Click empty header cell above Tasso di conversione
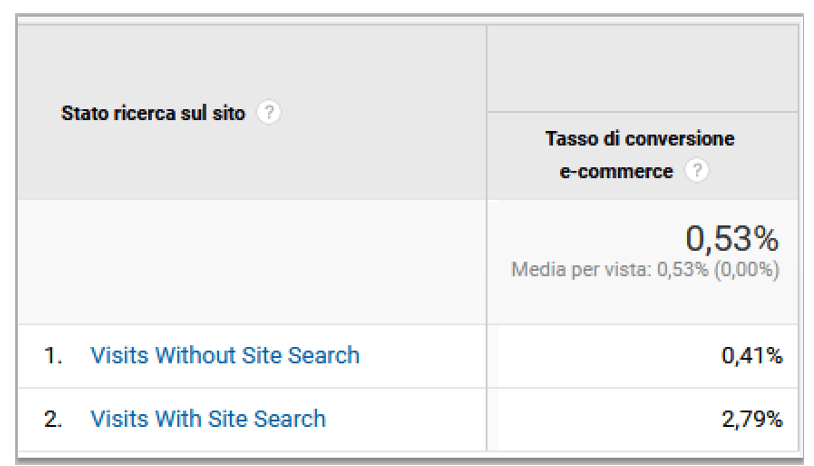Viewport: 814px width, 466px height. [x=642, y=68]
